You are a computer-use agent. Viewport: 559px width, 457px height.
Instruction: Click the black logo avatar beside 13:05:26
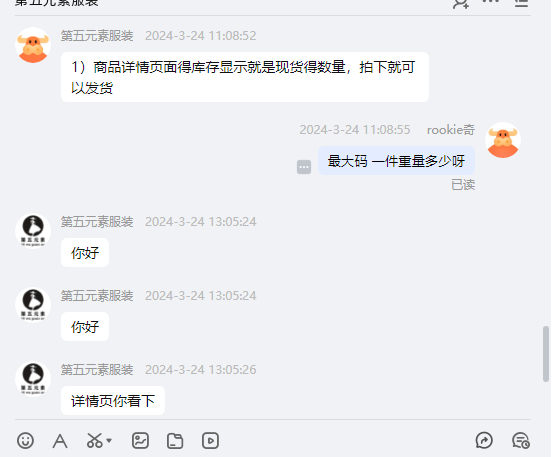pyautogui.click(x=33, y=379)
